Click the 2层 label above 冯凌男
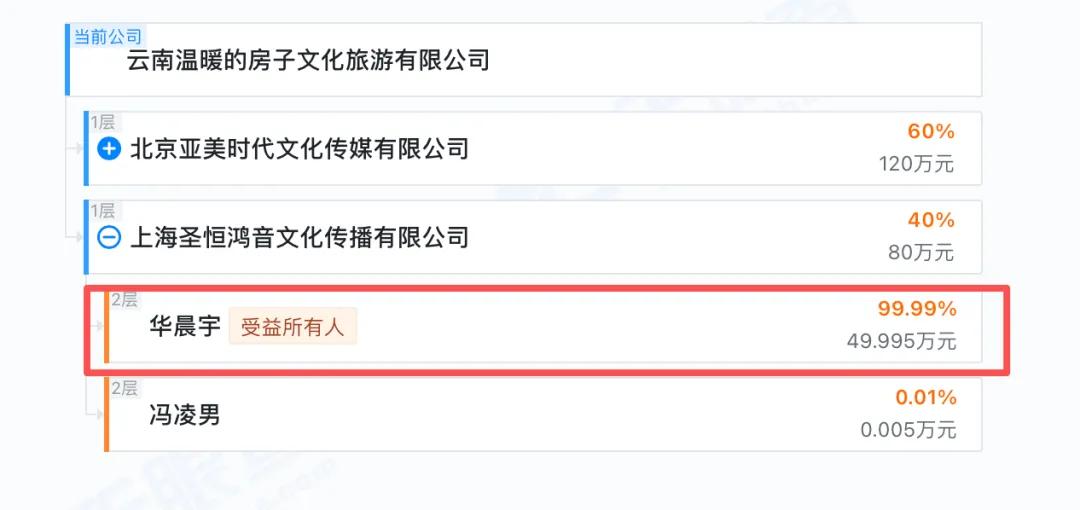Screen dimensions: 1080x510 [x=124, y=388]
